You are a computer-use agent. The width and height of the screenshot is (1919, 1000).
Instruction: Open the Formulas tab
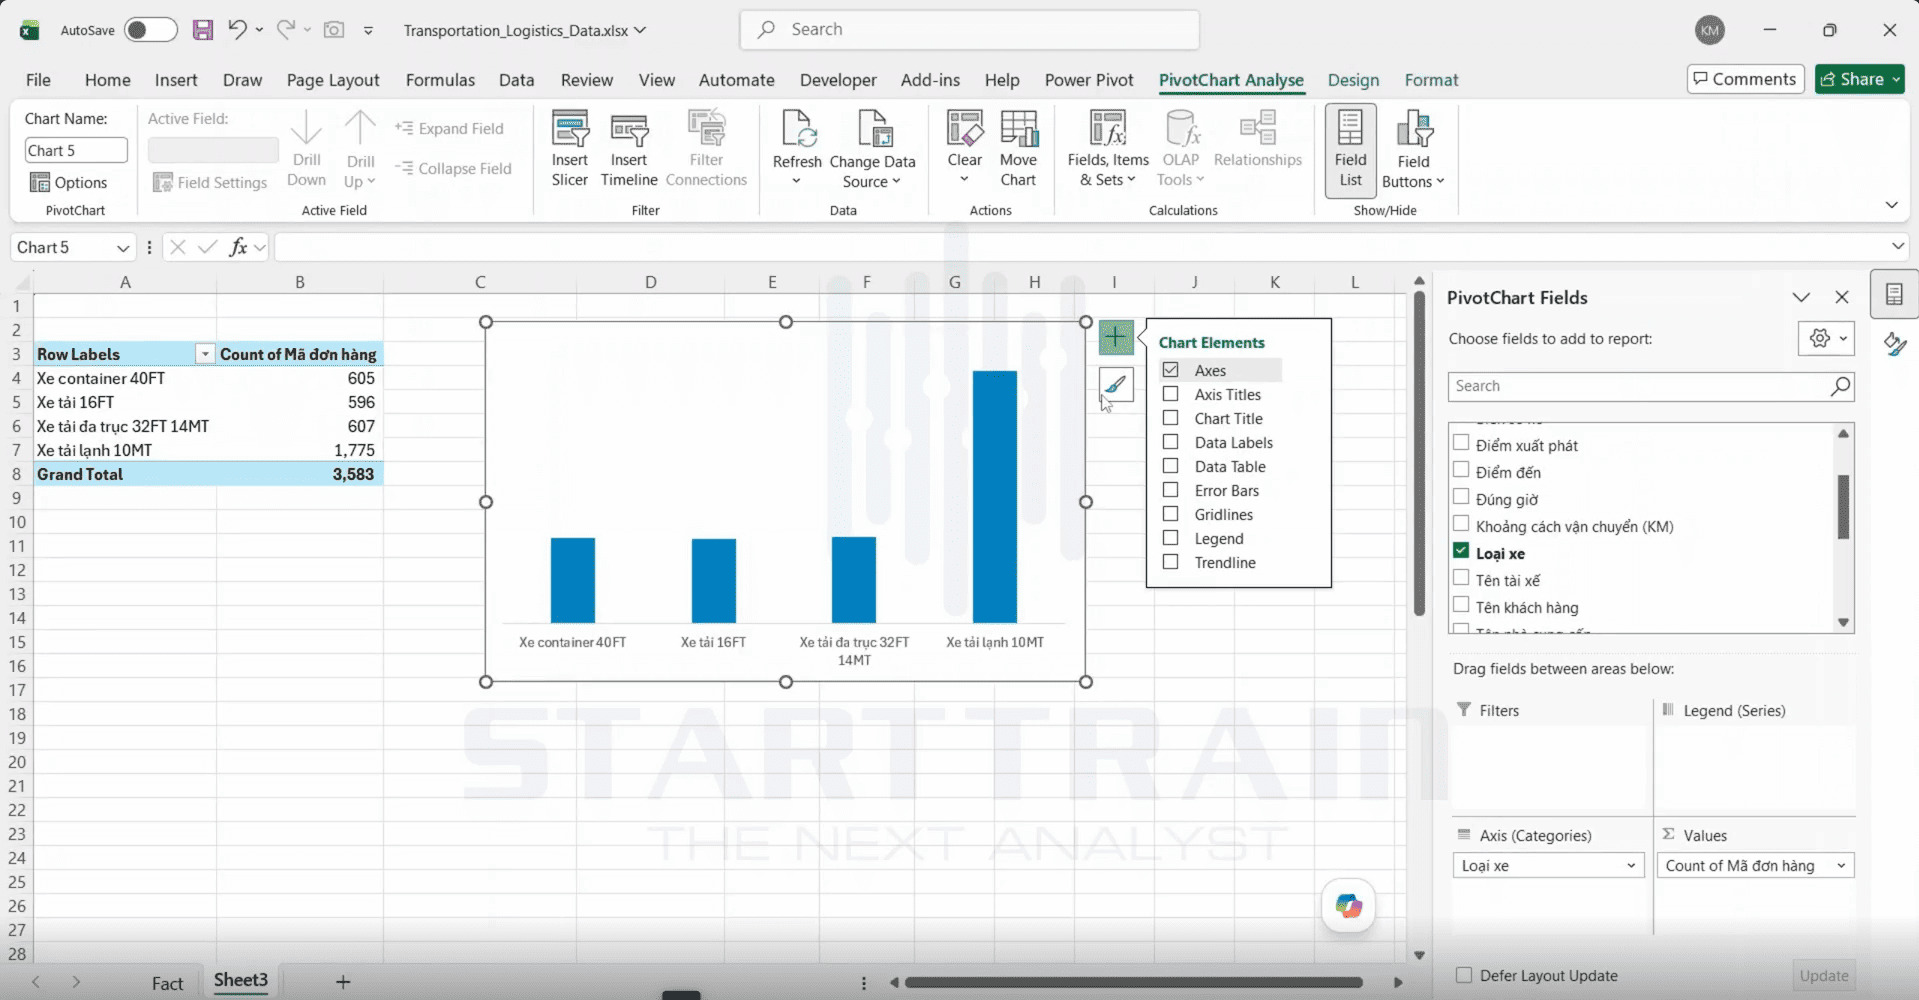(440, 80)
